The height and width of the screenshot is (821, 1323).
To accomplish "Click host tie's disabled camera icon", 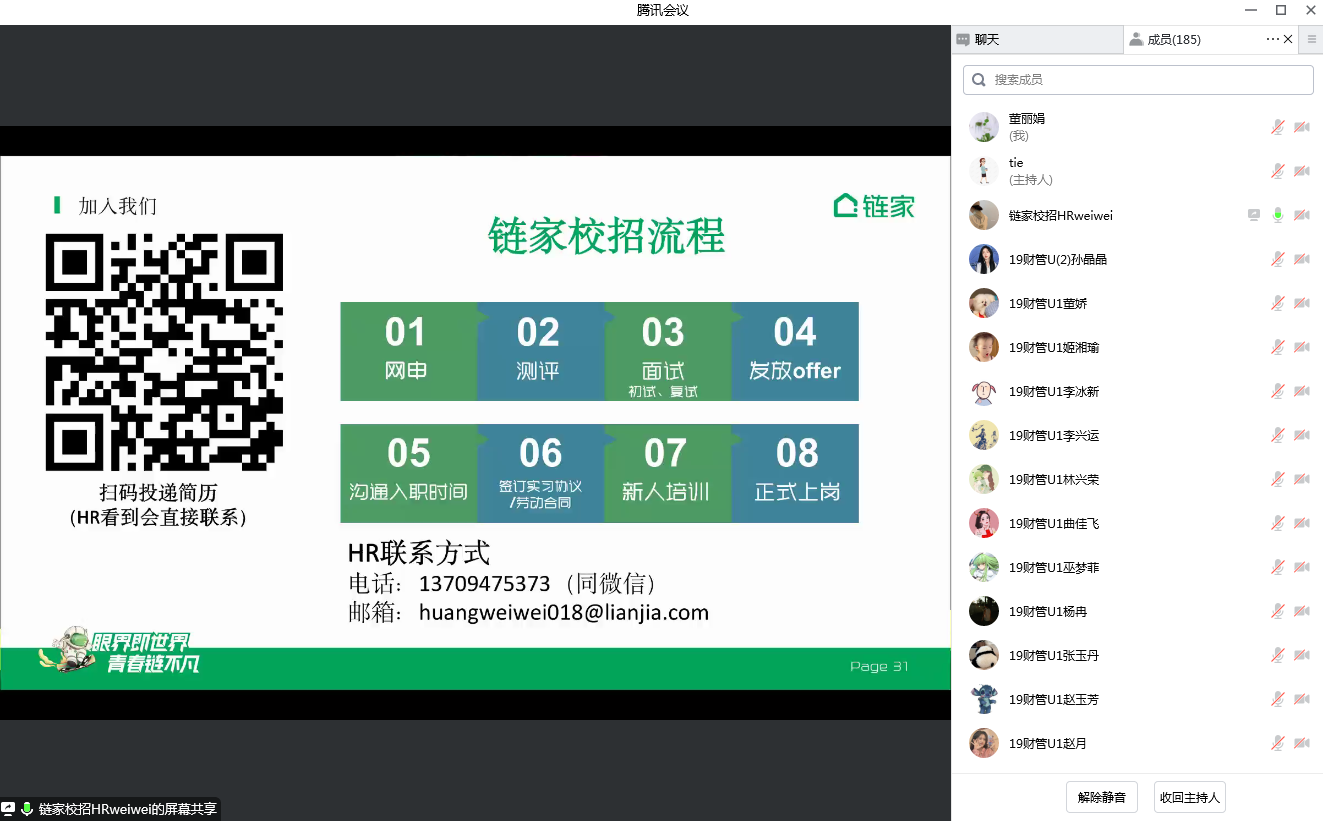I will point(1302,171).
